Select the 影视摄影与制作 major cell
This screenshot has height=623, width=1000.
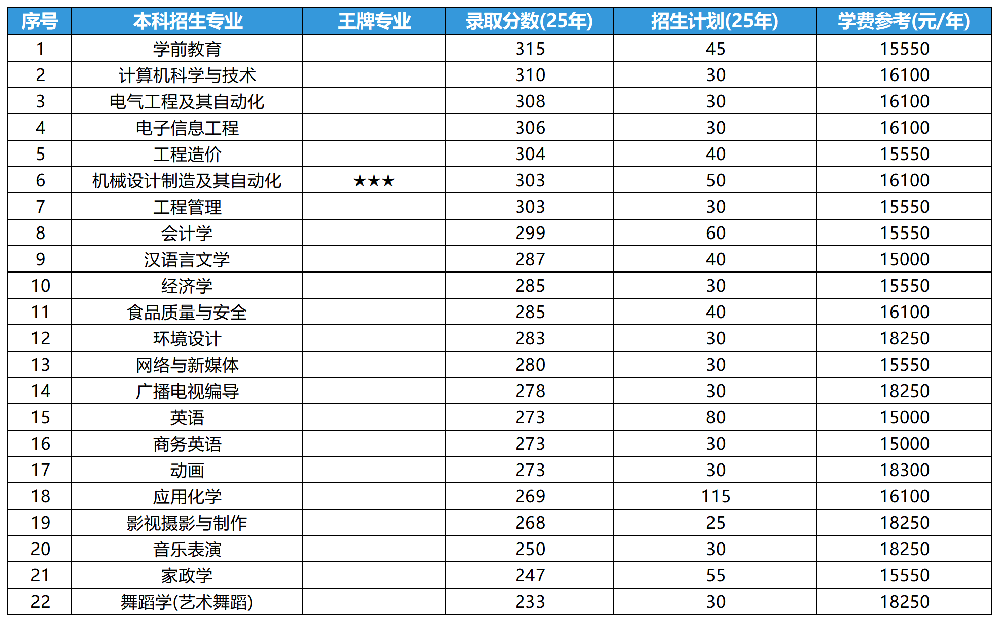(187, 523)
